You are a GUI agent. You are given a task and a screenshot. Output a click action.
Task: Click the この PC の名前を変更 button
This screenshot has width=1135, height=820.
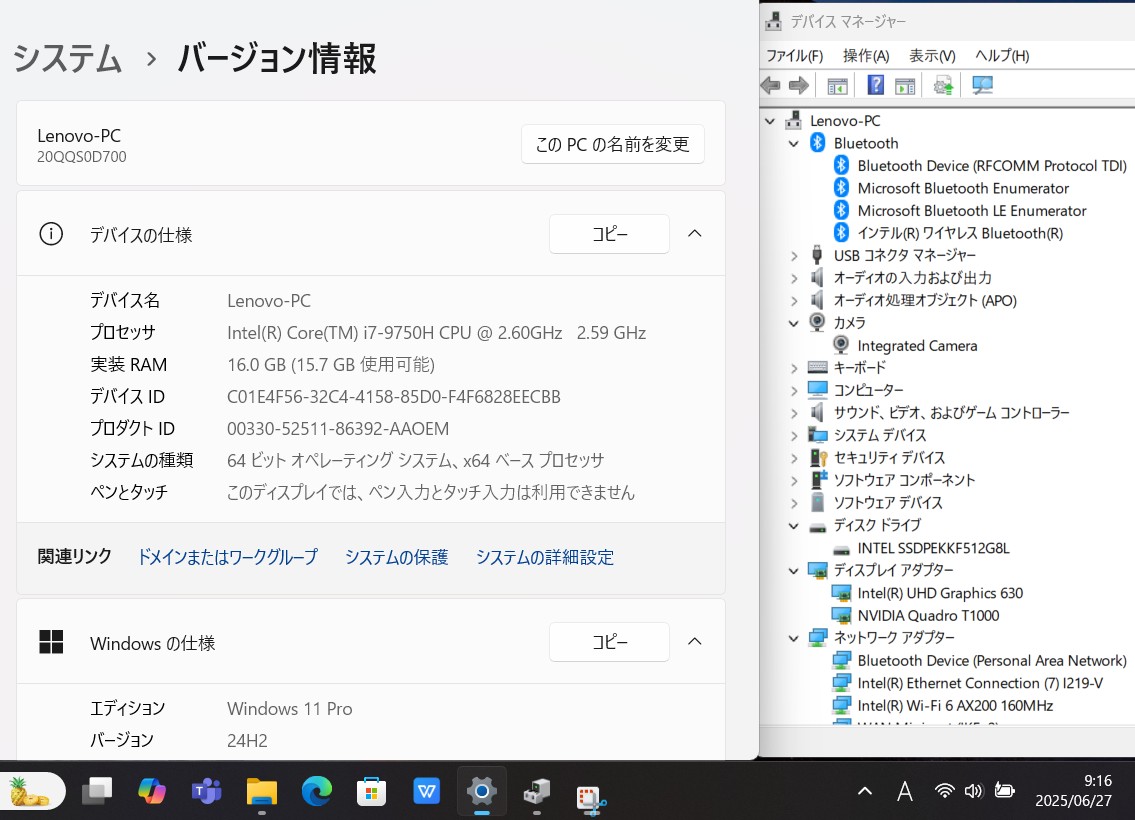(612, 144)
